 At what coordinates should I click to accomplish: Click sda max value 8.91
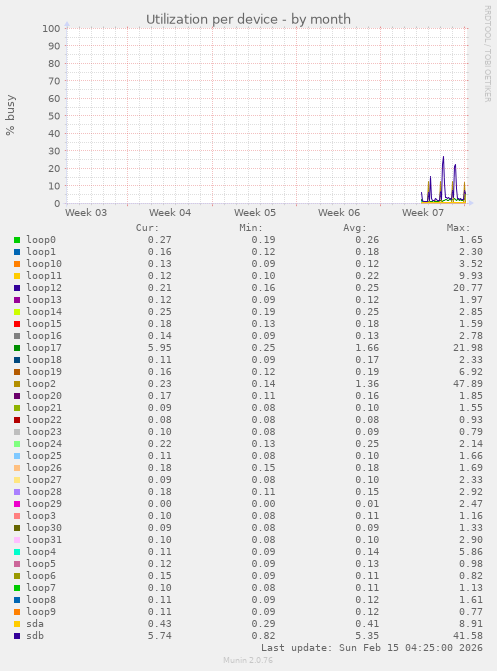(471, 624)
